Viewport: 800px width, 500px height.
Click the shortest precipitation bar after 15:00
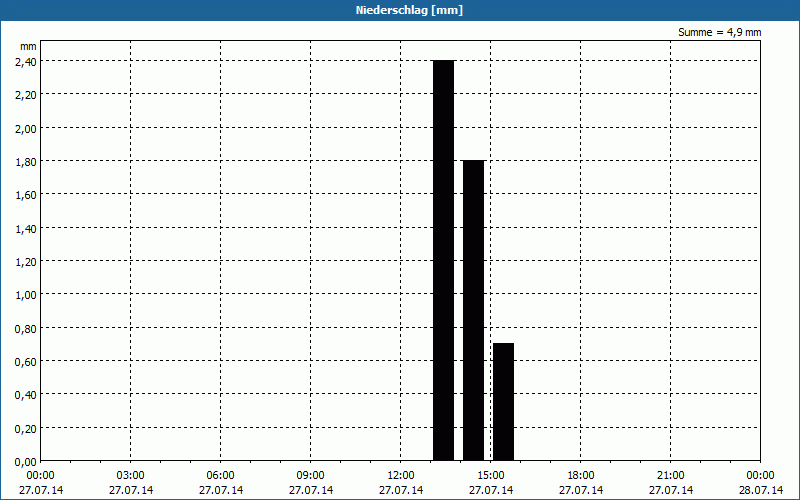[503, 402]
